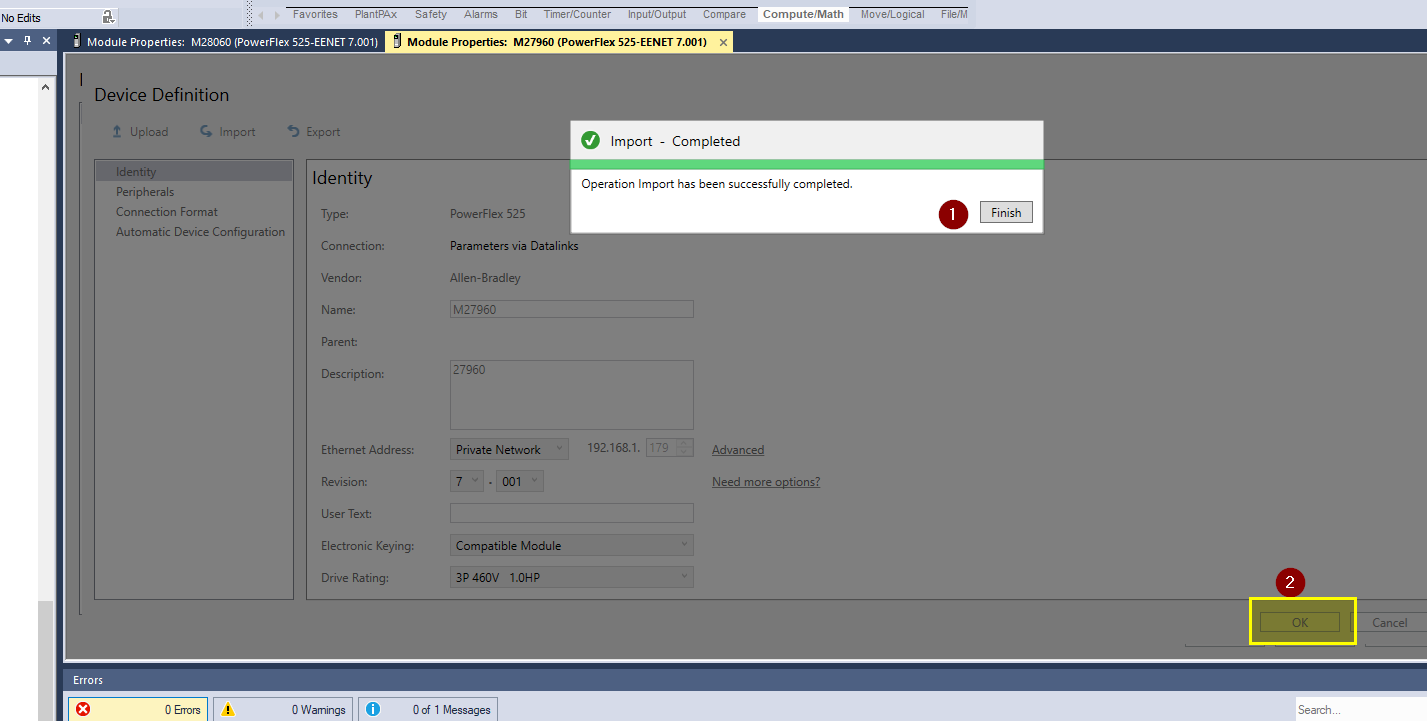The width and height of the screenshot is (1427, 721).
Task: Click the module icon on the M27960 tab
Action: coord(397,42)
